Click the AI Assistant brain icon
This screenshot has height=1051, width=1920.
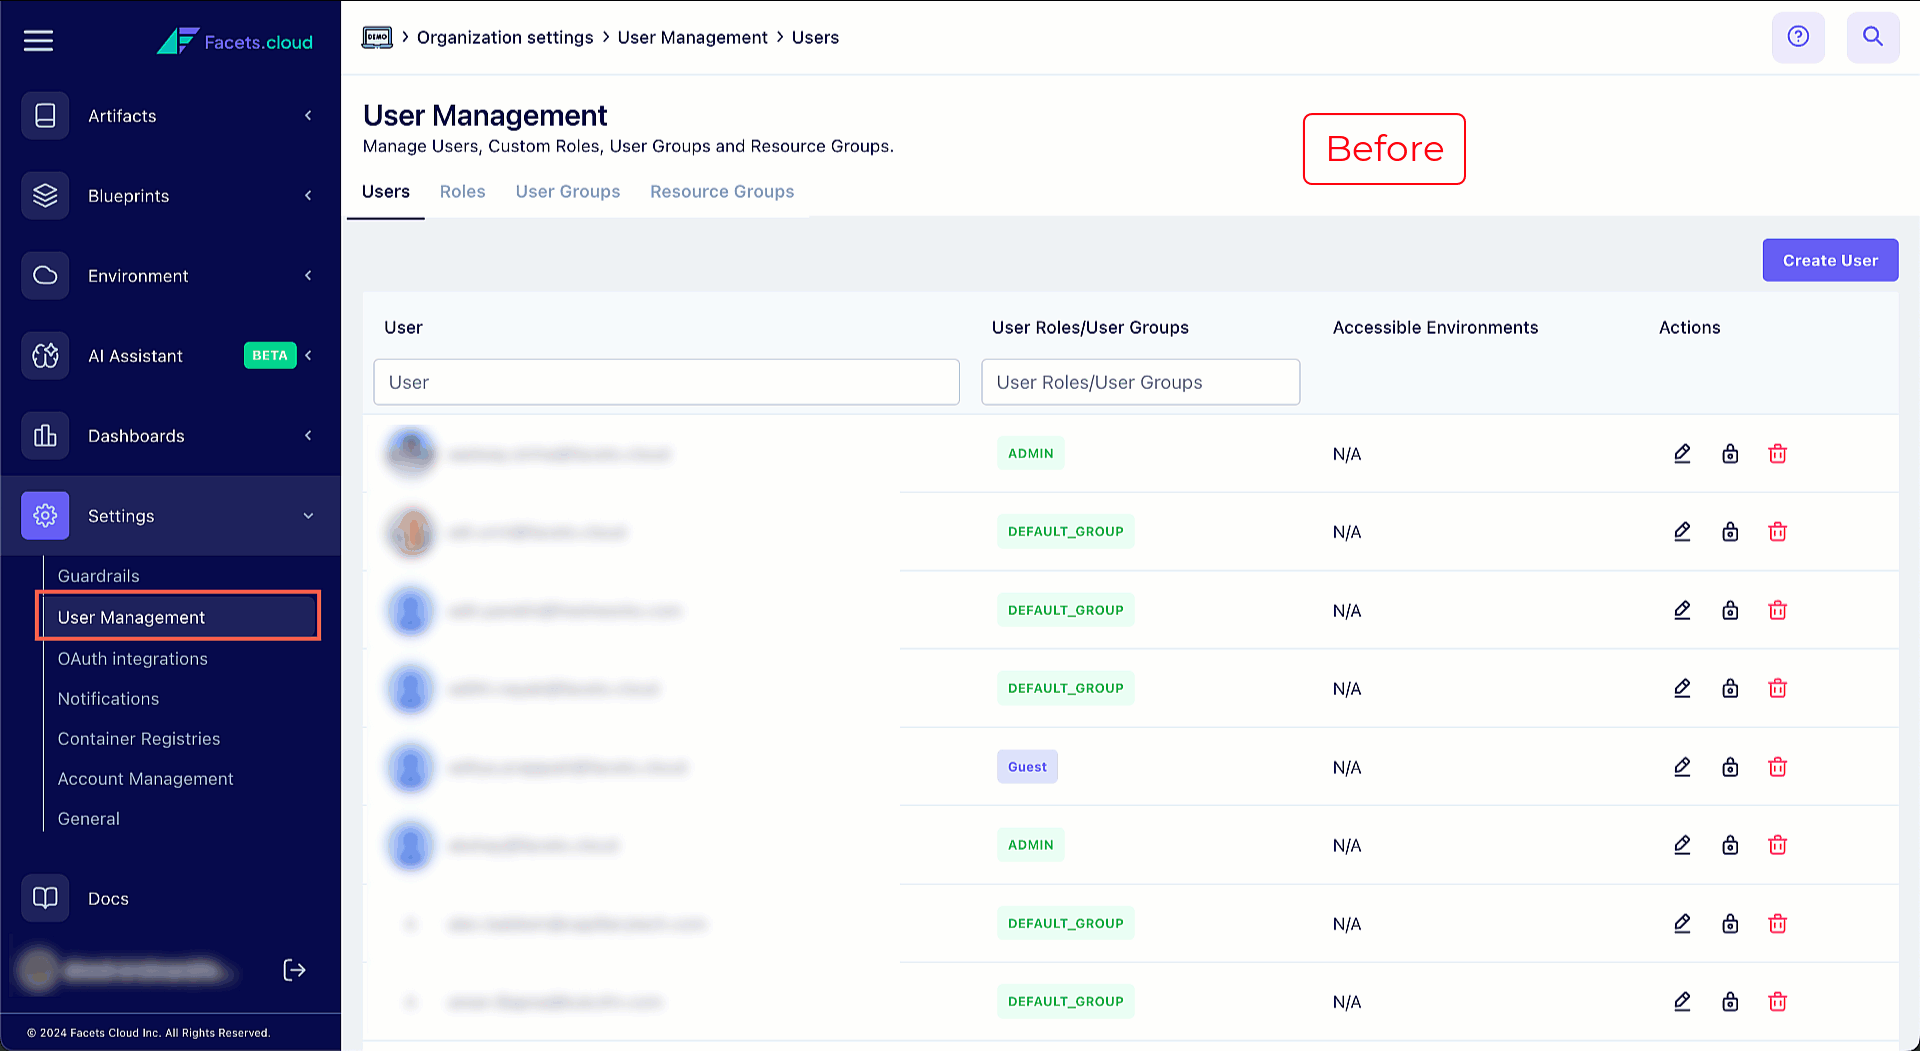coord(45,356)
